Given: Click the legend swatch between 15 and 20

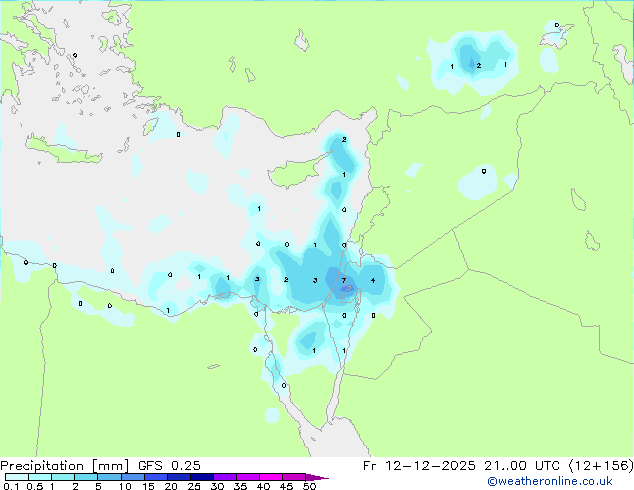Looking at the screenshot, I should click(x=156, y=477).
